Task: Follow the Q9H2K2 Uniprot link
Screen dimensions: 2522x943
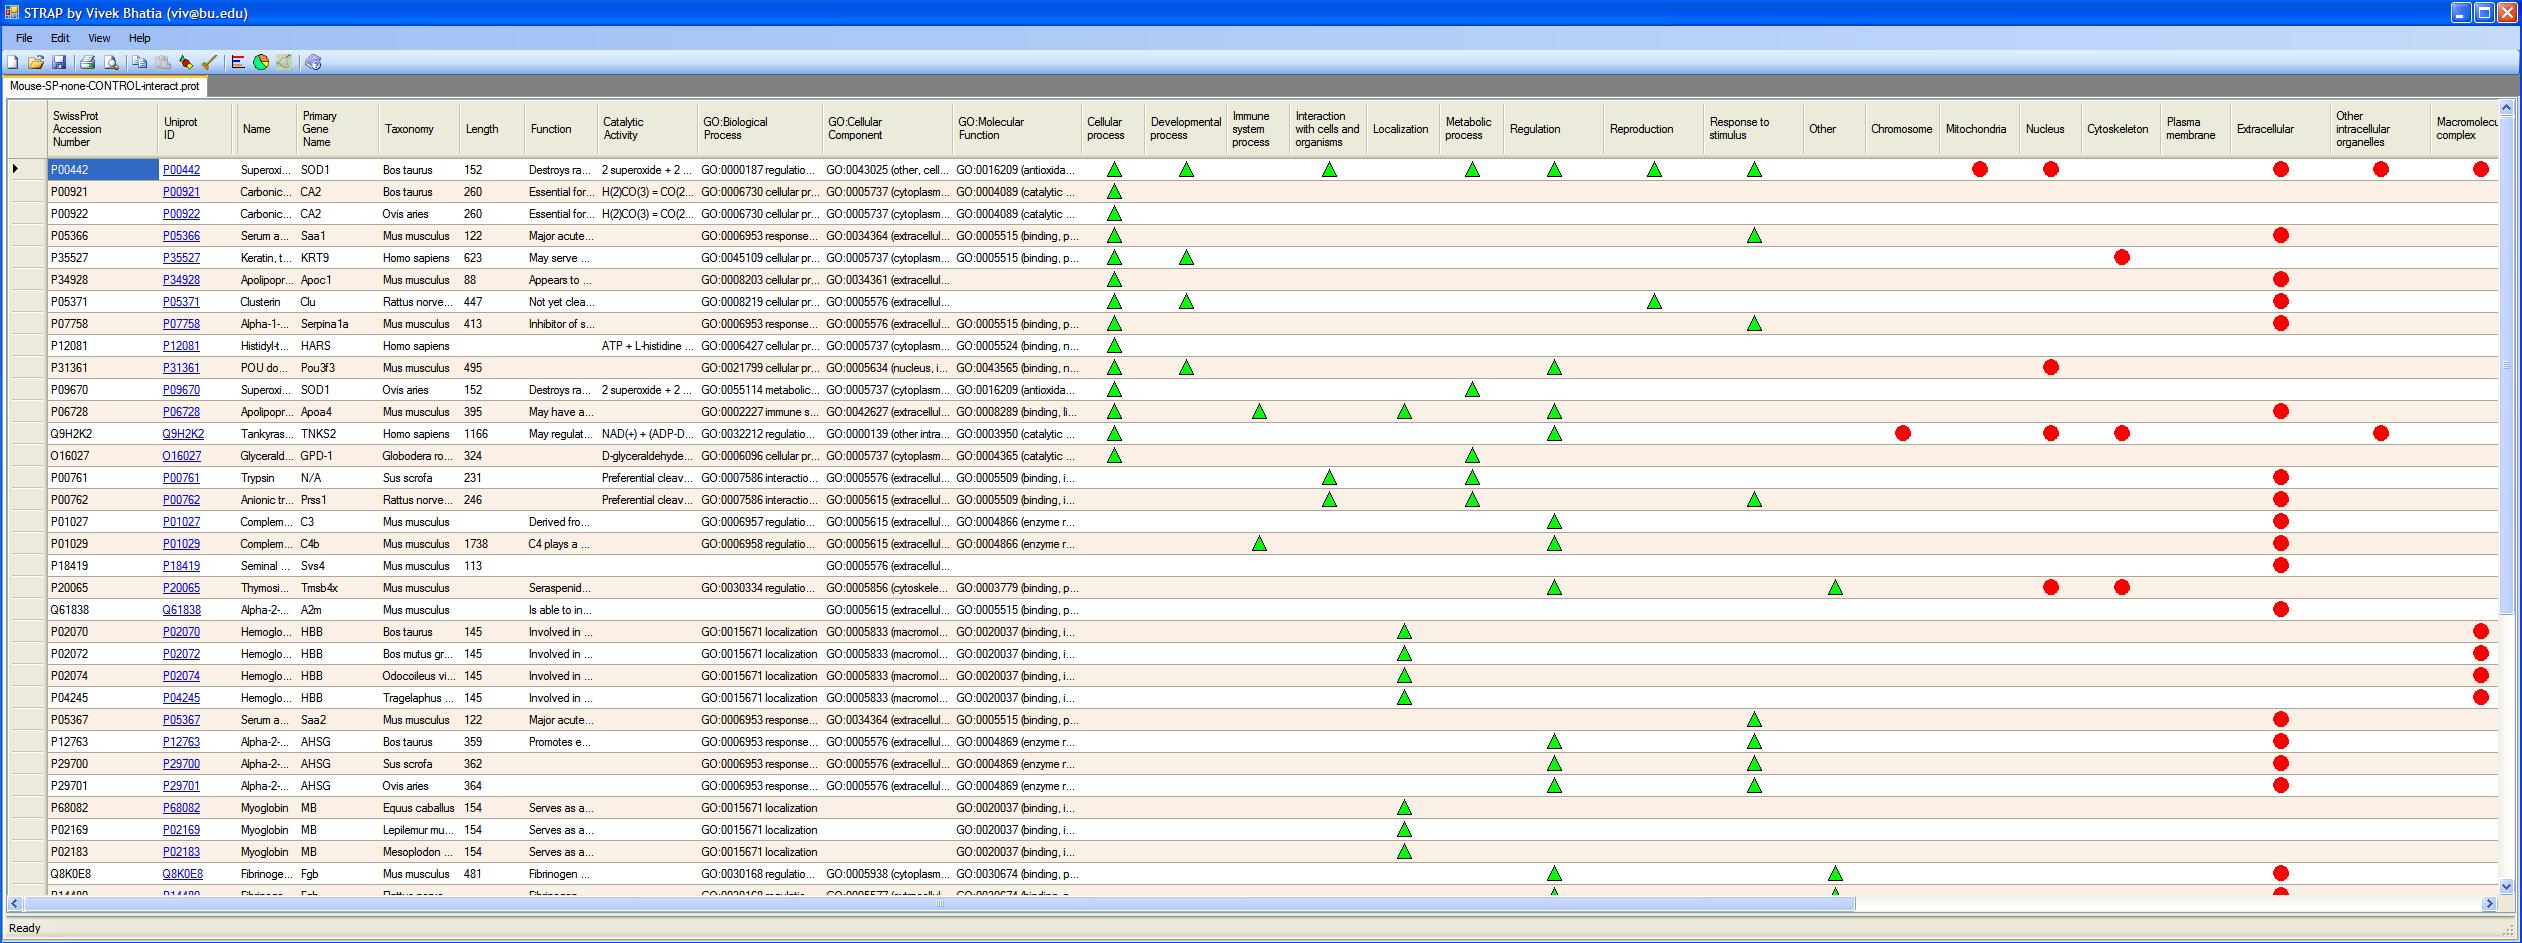Action: click(183, 434)
